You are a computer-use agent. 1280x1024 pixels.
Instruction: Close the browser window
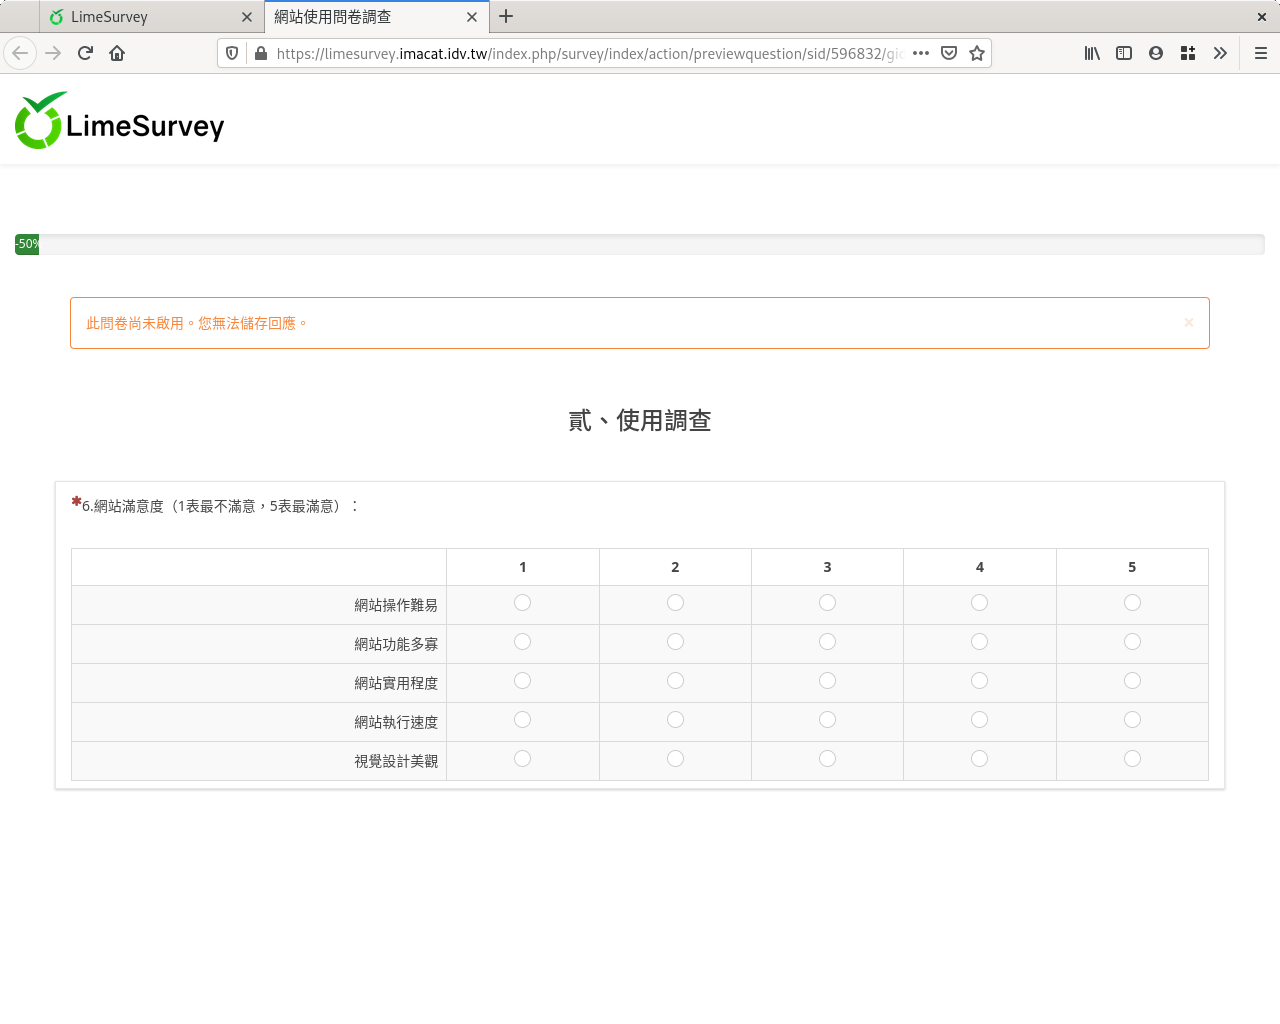point(1262,17)
